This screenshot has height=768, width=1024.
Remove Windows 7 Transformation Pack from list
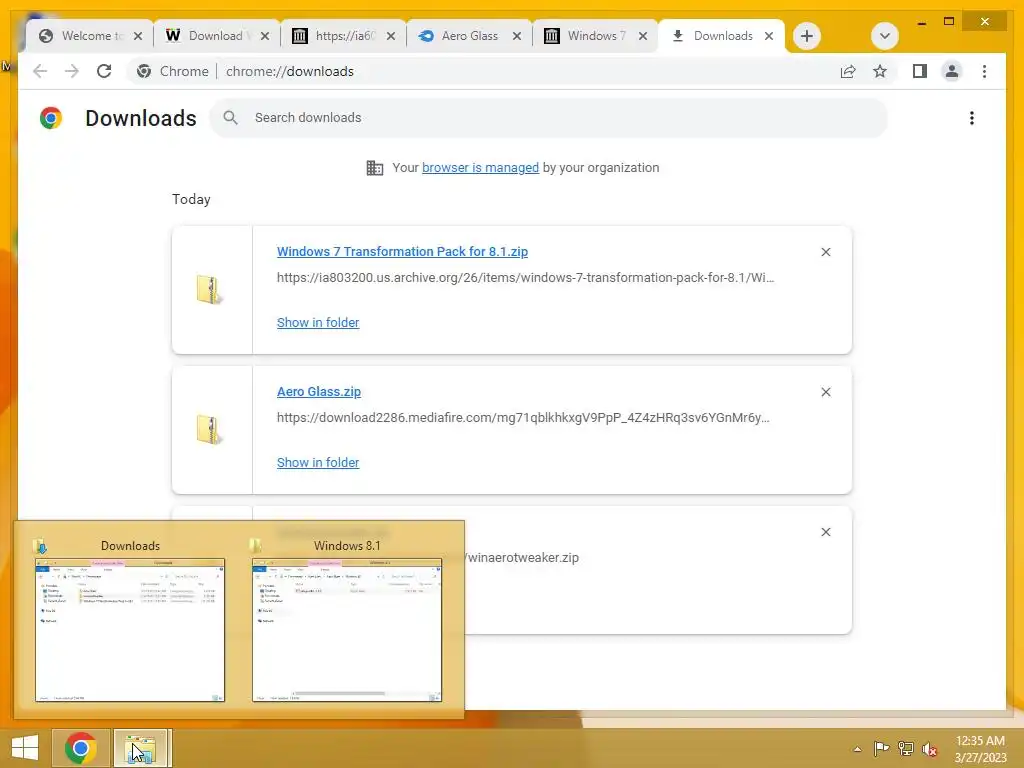click(x=825, y=252)
